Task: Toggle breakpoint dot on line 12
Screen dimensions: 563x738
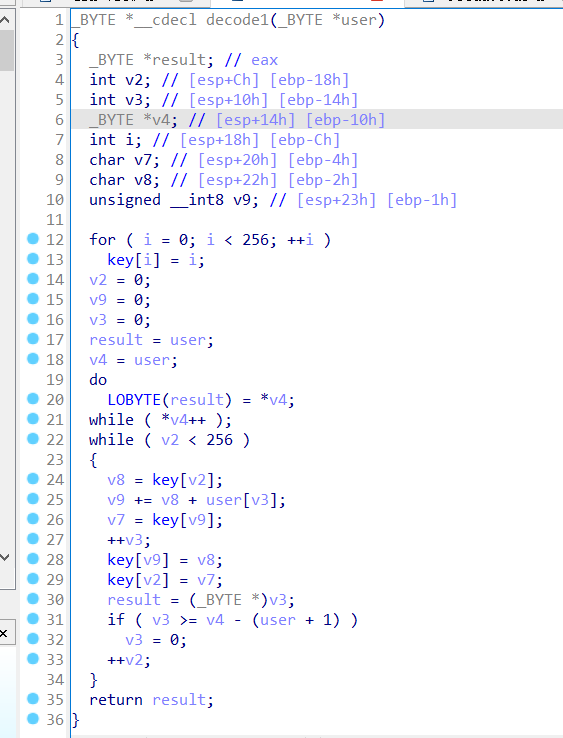Action: [x=33, y=239]
